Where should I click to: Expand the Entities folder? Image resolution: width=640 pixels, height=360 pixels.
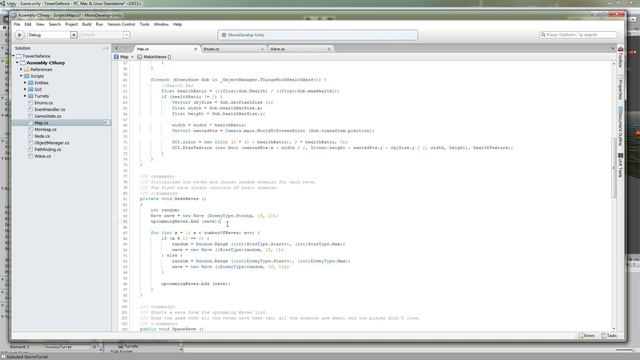(25, 83)
